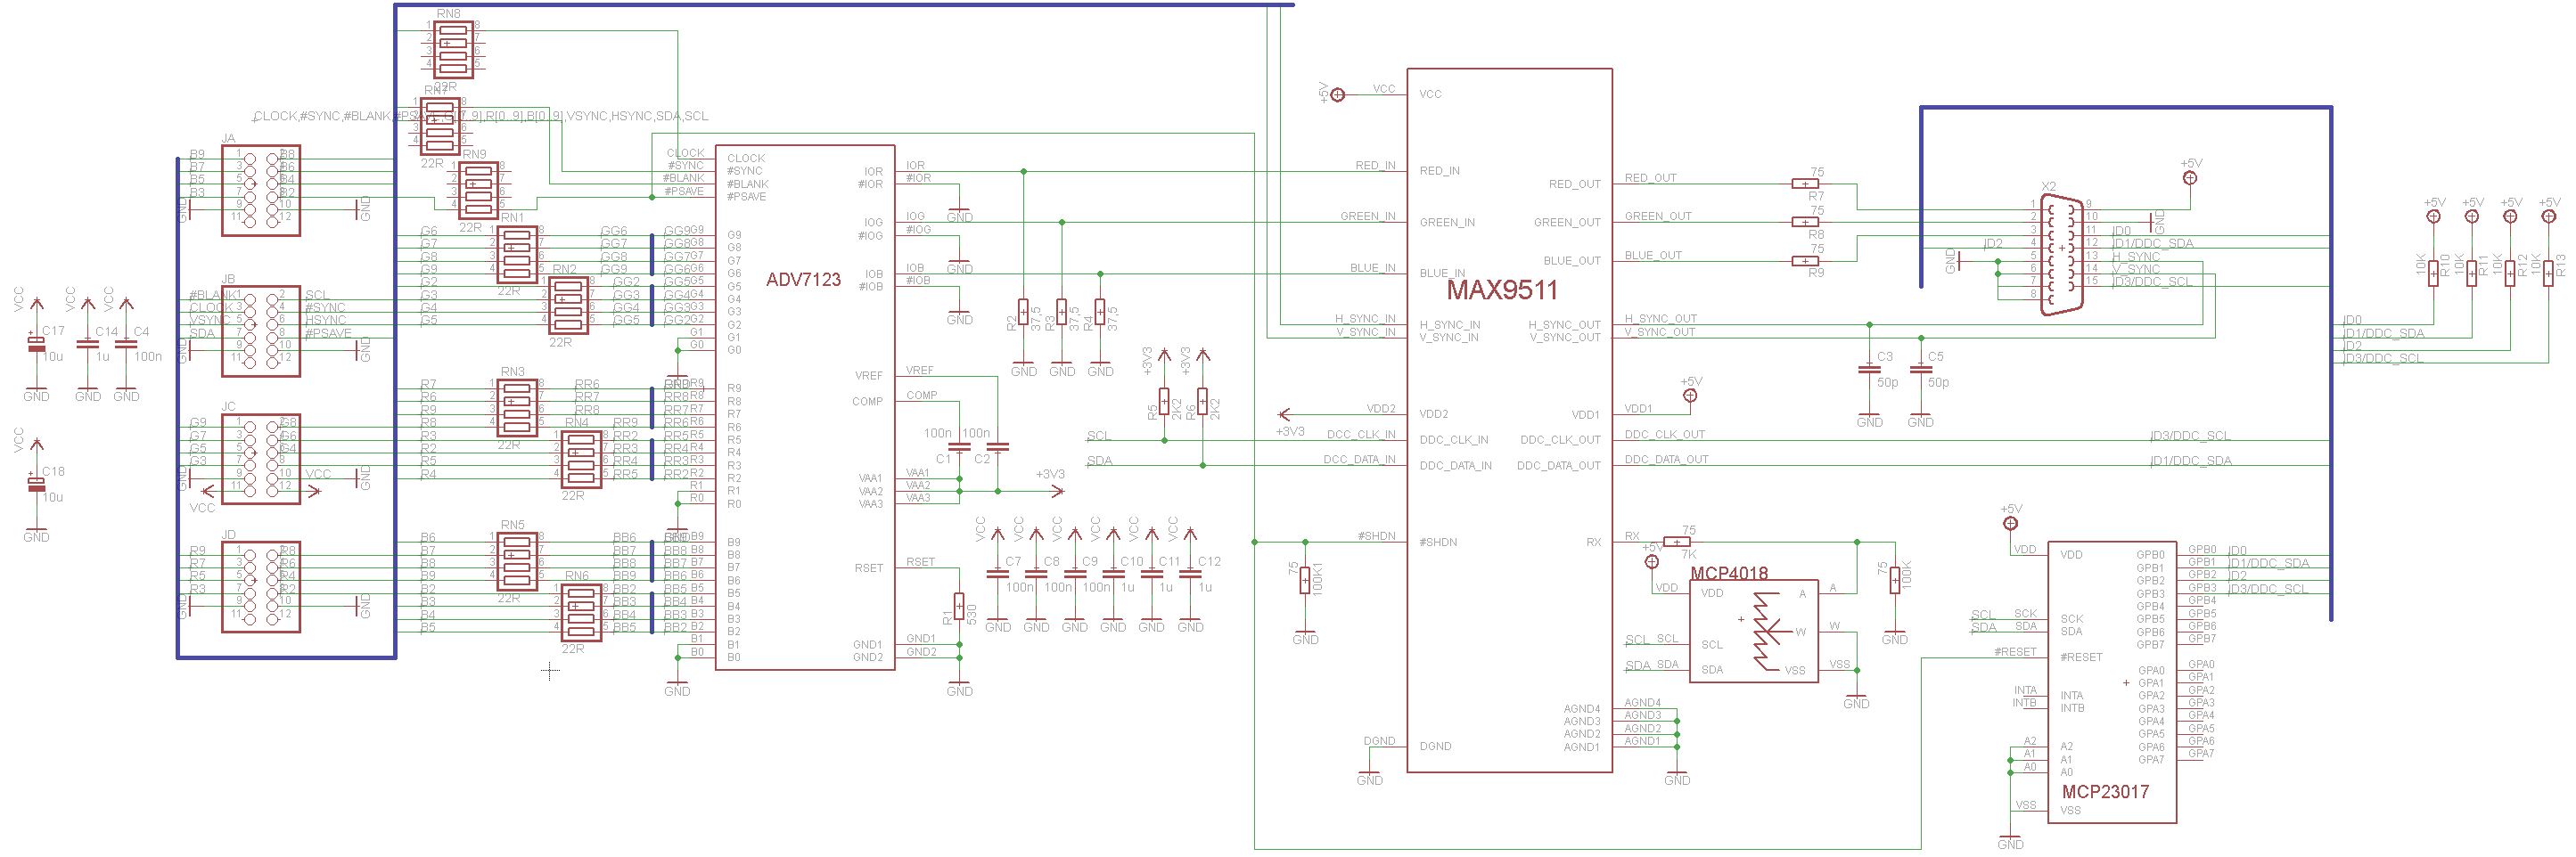2576x857 pixels.
Task: Click the bus label starting CLOCK,#SYNC,#BLANK
Action: pyautogui.click(x=481, y=116)
